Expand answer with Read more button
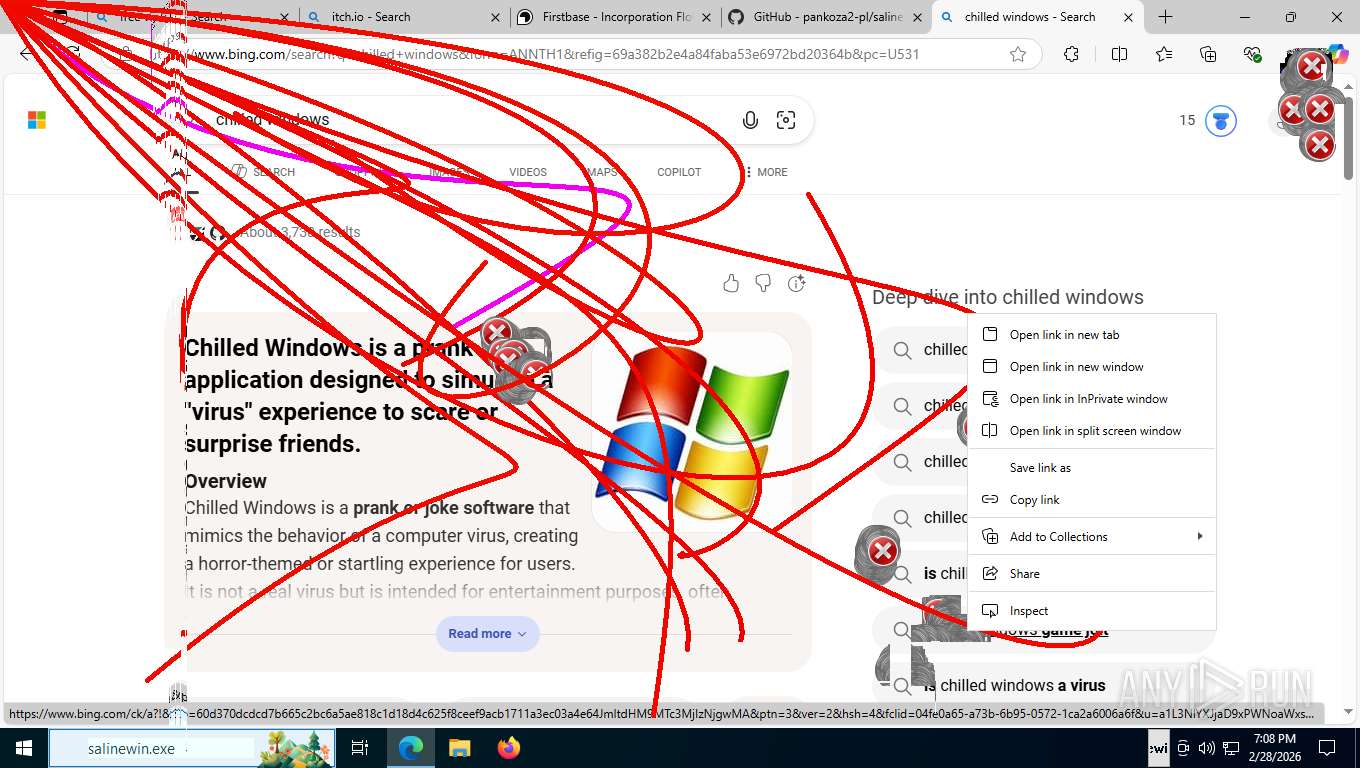This screenshot has height=768, width=1360. (x=487, y=634)
